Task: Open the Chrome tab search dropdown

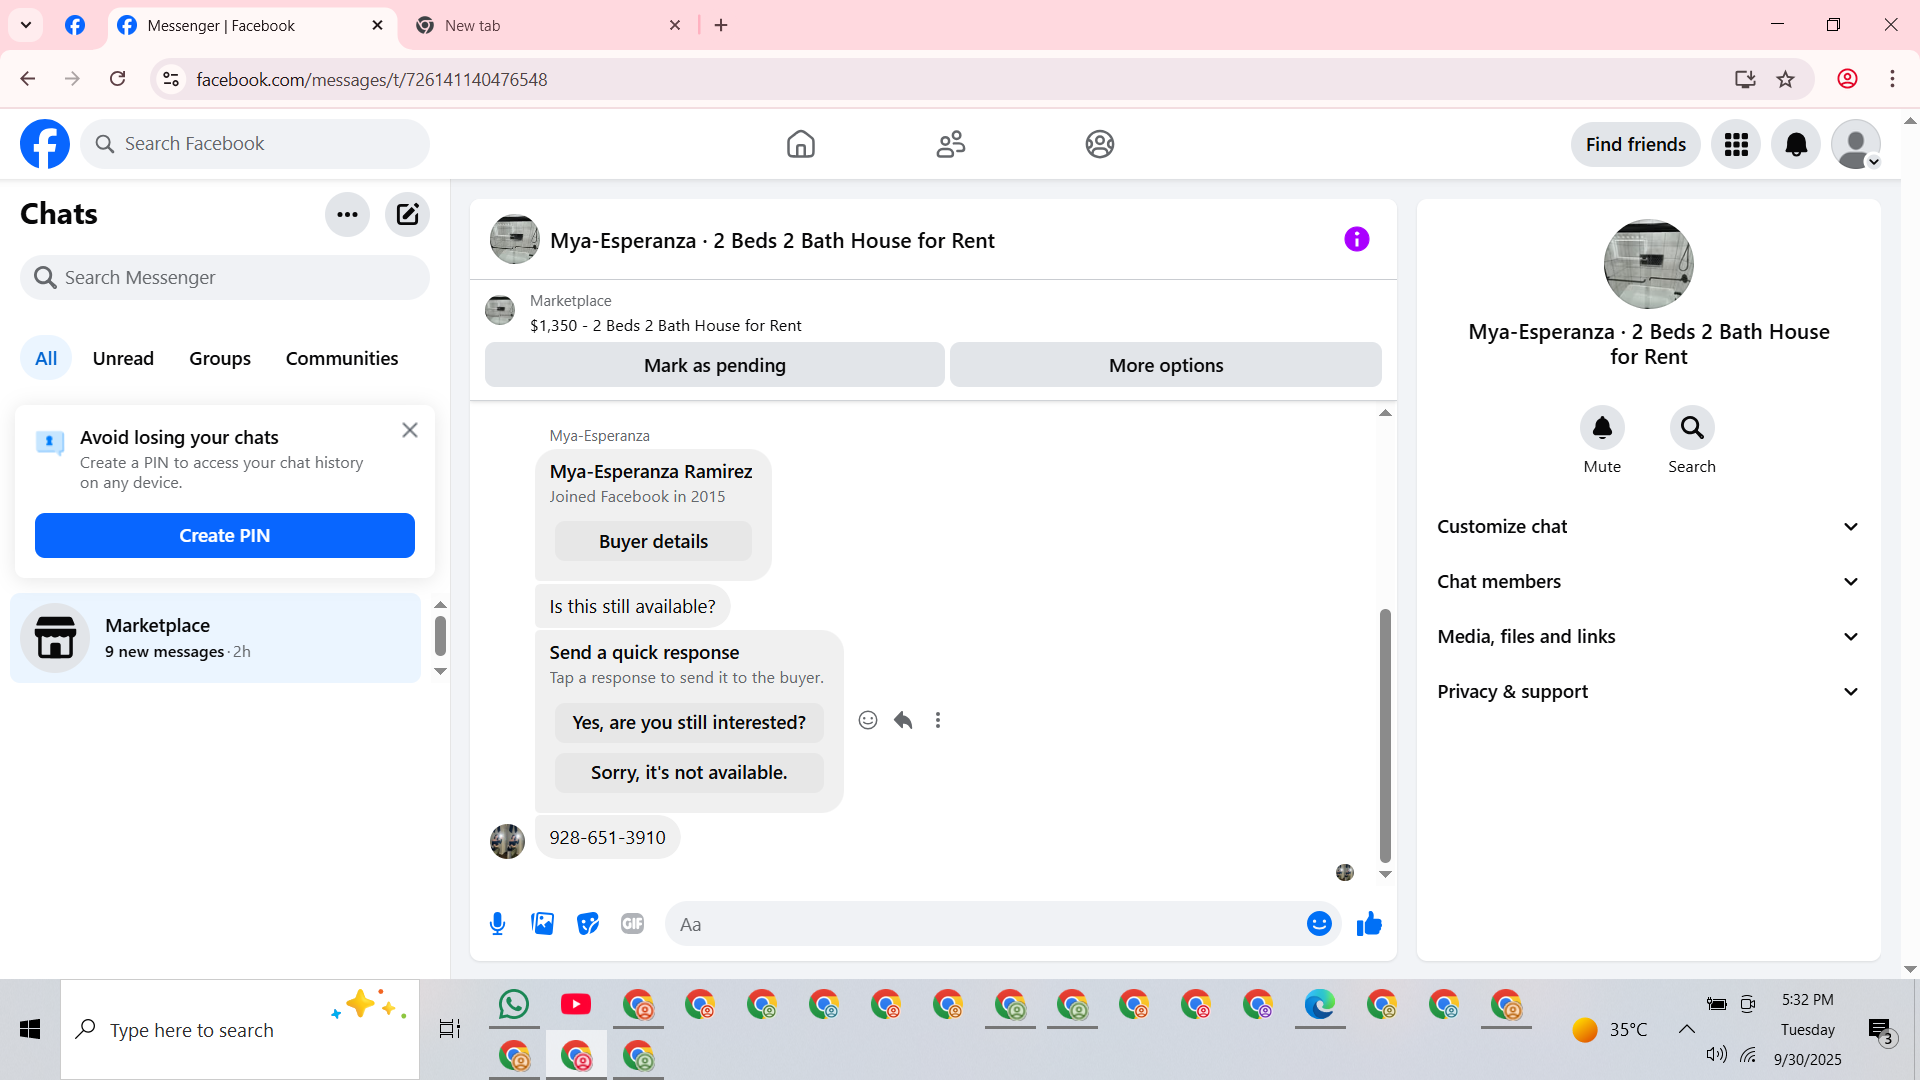Action: pos(26,25)
